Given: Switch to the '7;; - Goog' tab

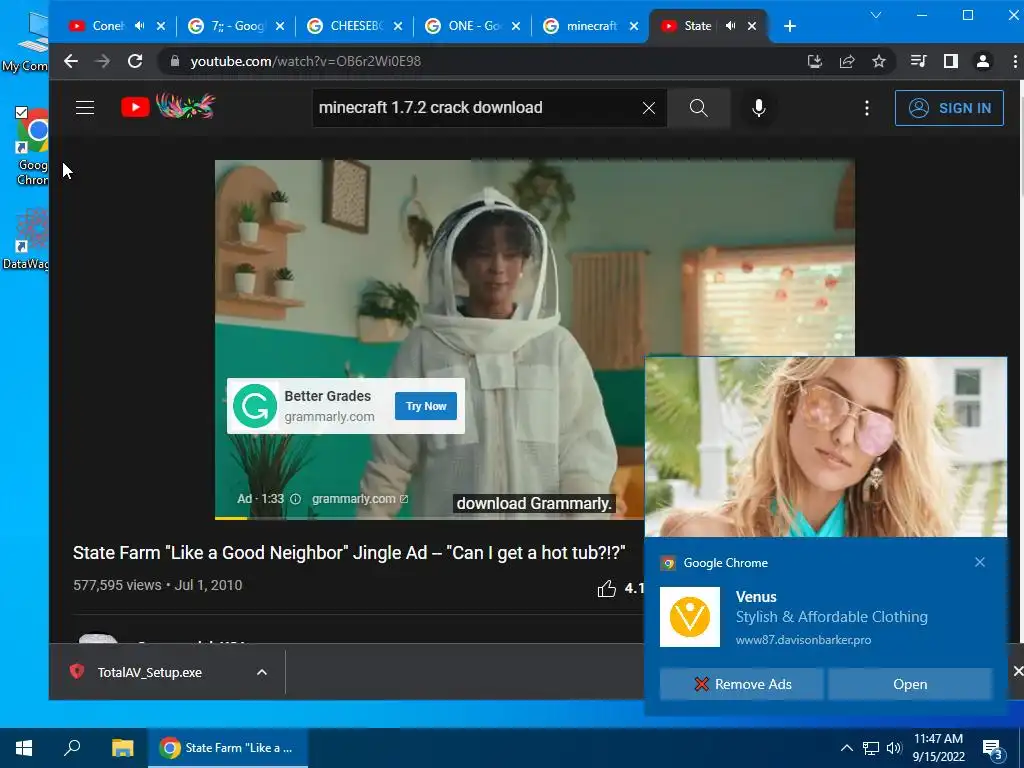Looking at the screenshot, I should click(237, 25).
